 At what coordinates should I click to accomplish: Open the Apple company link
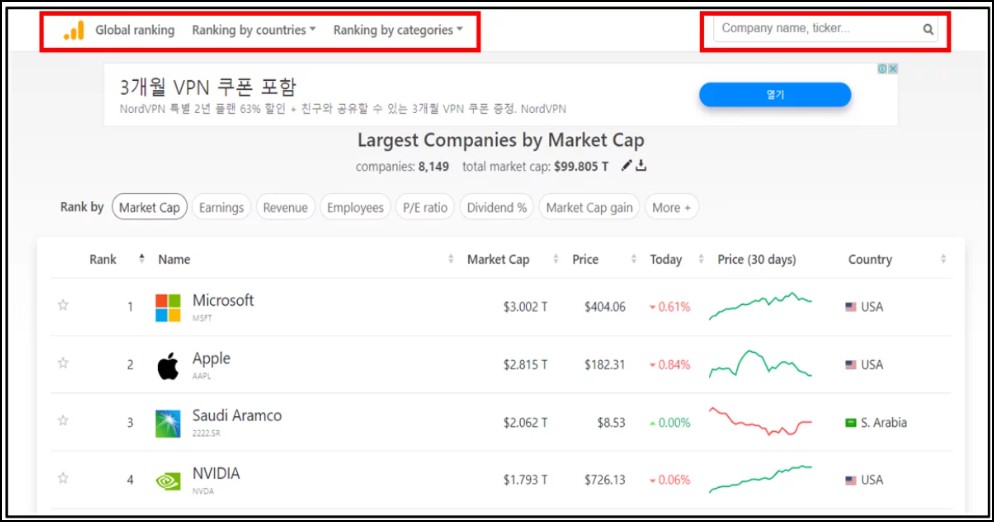pyautogui.click(x=211, y=358)
